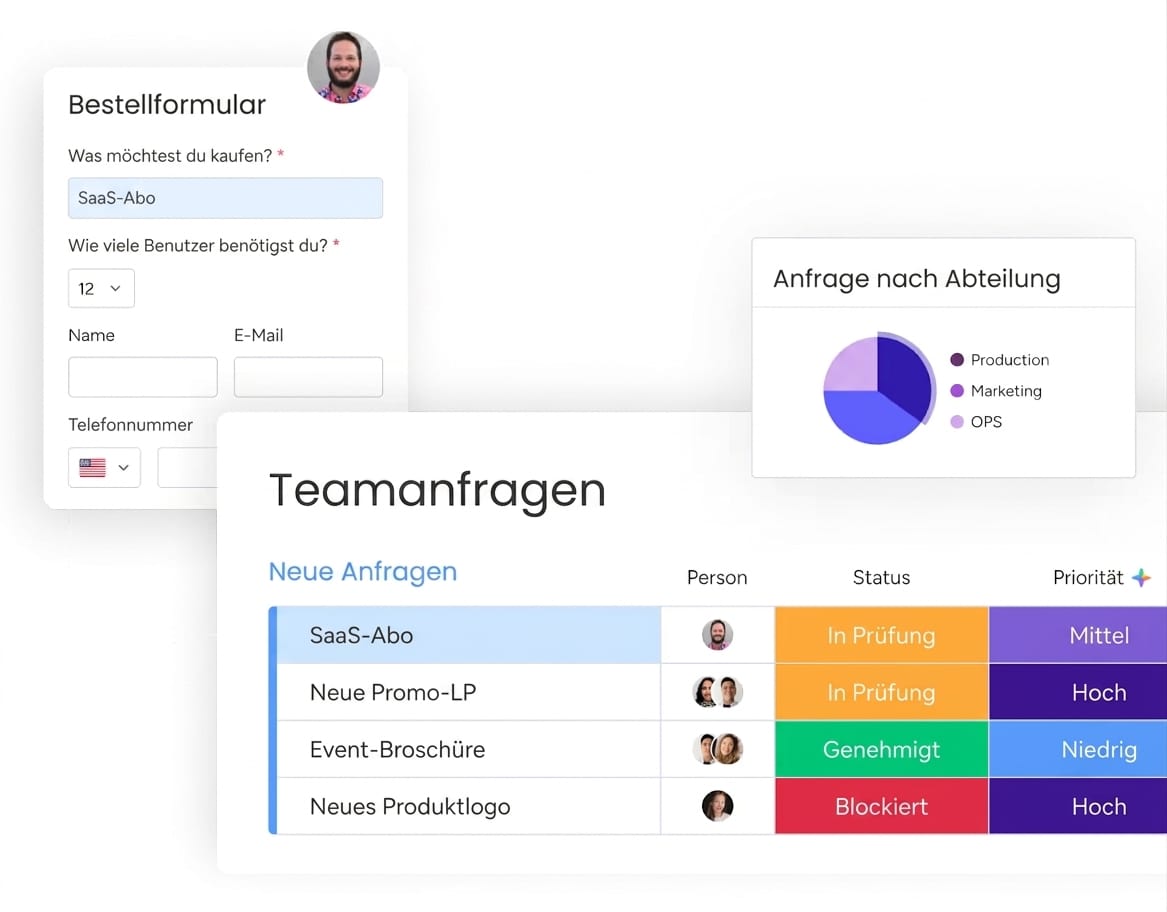Click the profile photo above Bestellformular
This screenshot has width=1167, height=912.
(x=343, y=68)
